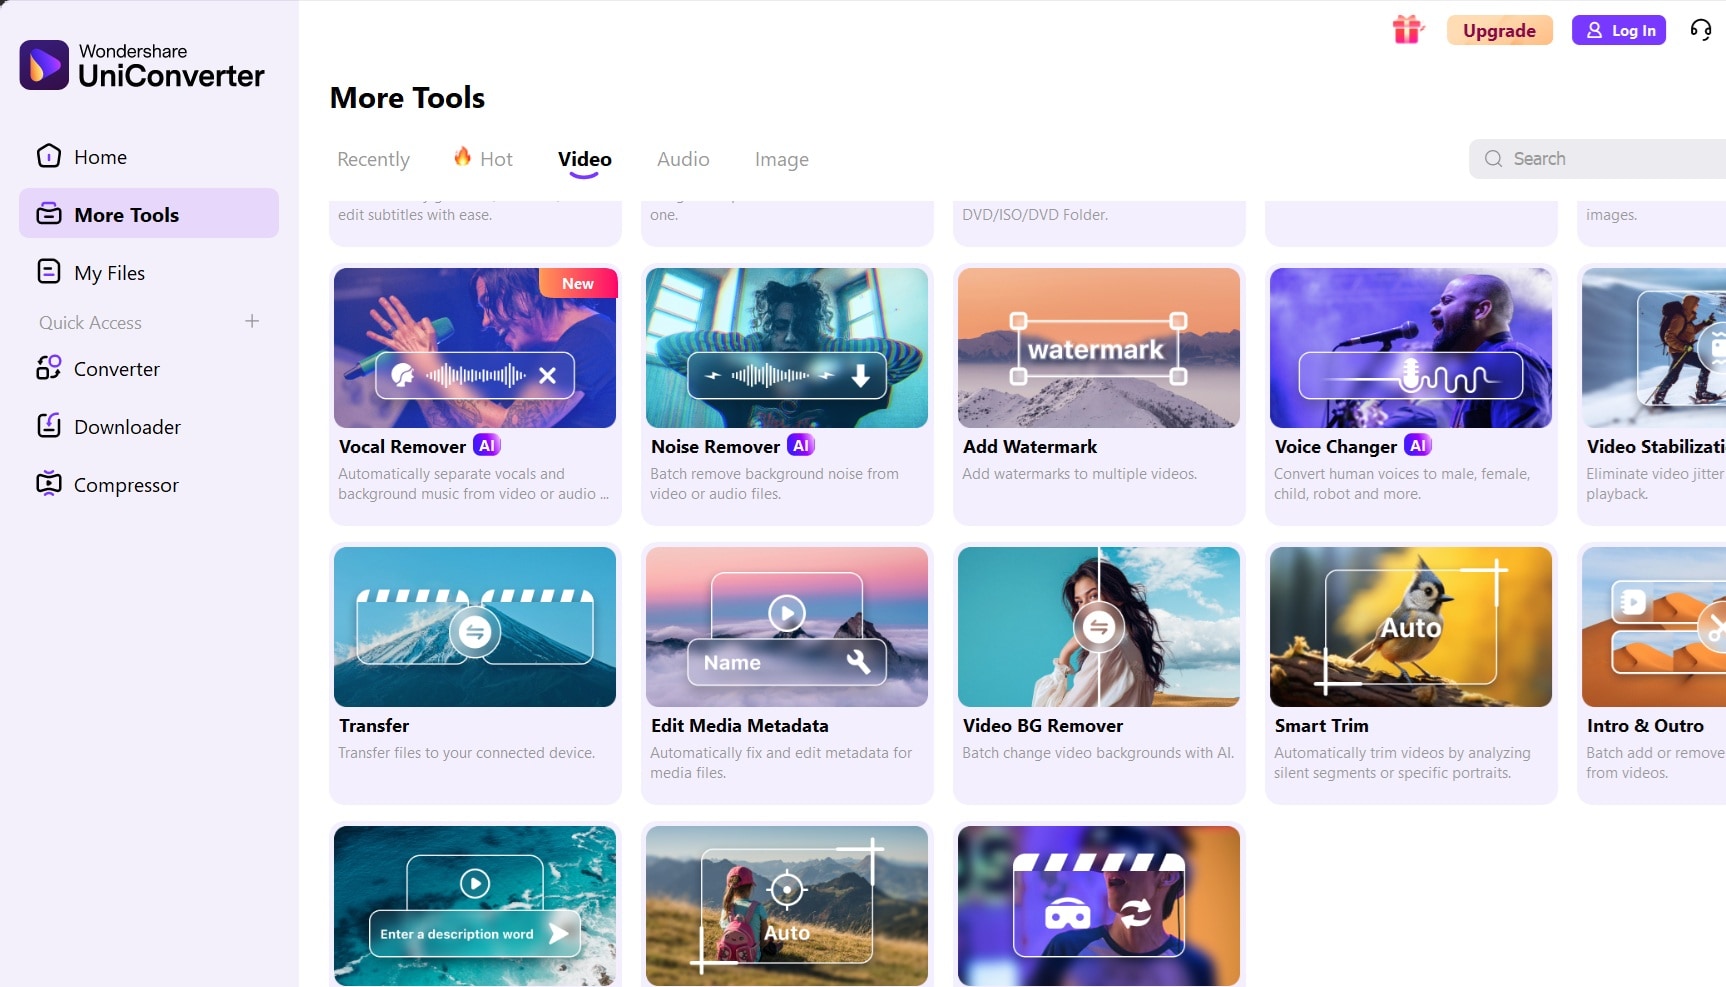Open the Transfer tool thumbnail
The image size is (1726, 987).
tap(475, 627)
